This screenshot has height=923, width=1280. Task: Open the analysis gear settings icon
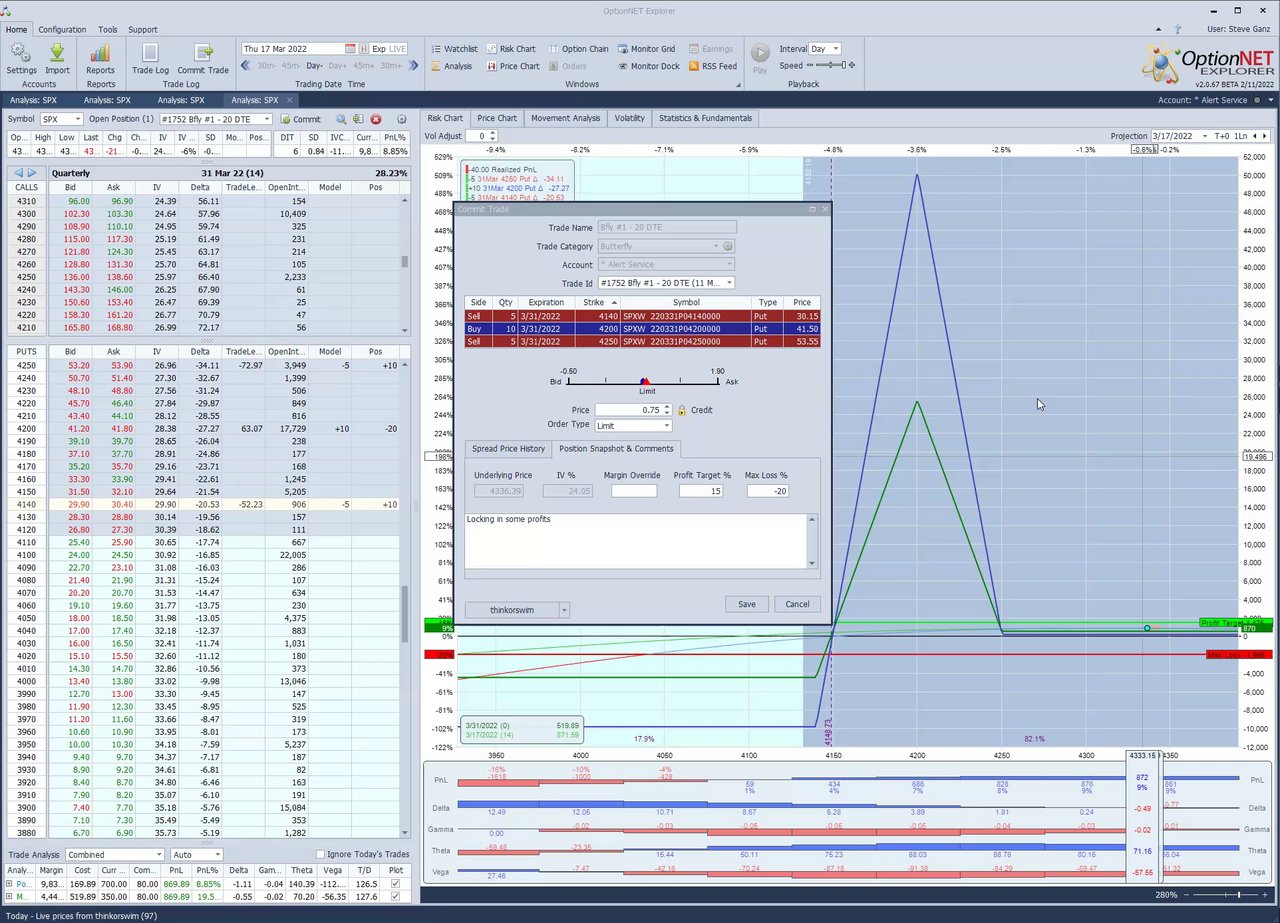pyautogui.click(x=402, y=119)
